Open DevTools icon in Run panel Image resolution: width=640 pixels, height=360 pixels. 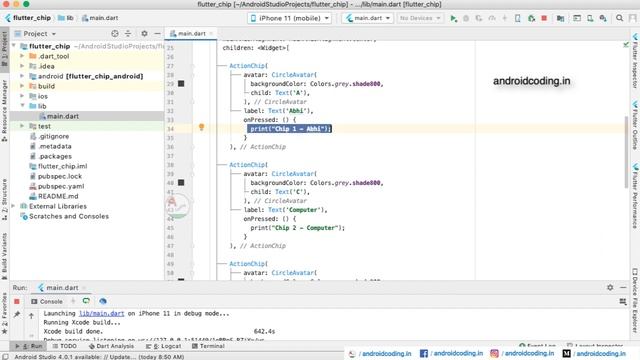102,301
